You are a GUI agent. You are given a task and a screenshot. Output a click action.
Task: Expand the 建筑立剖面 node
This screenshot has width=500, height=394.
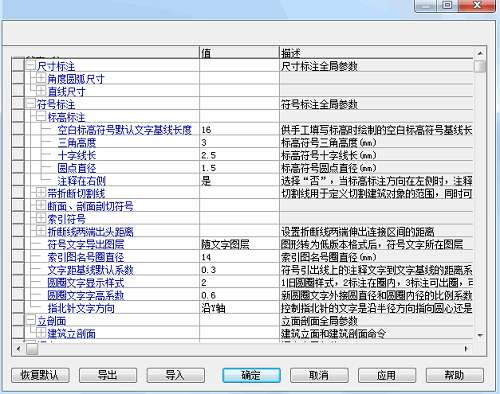coord(41,333)
